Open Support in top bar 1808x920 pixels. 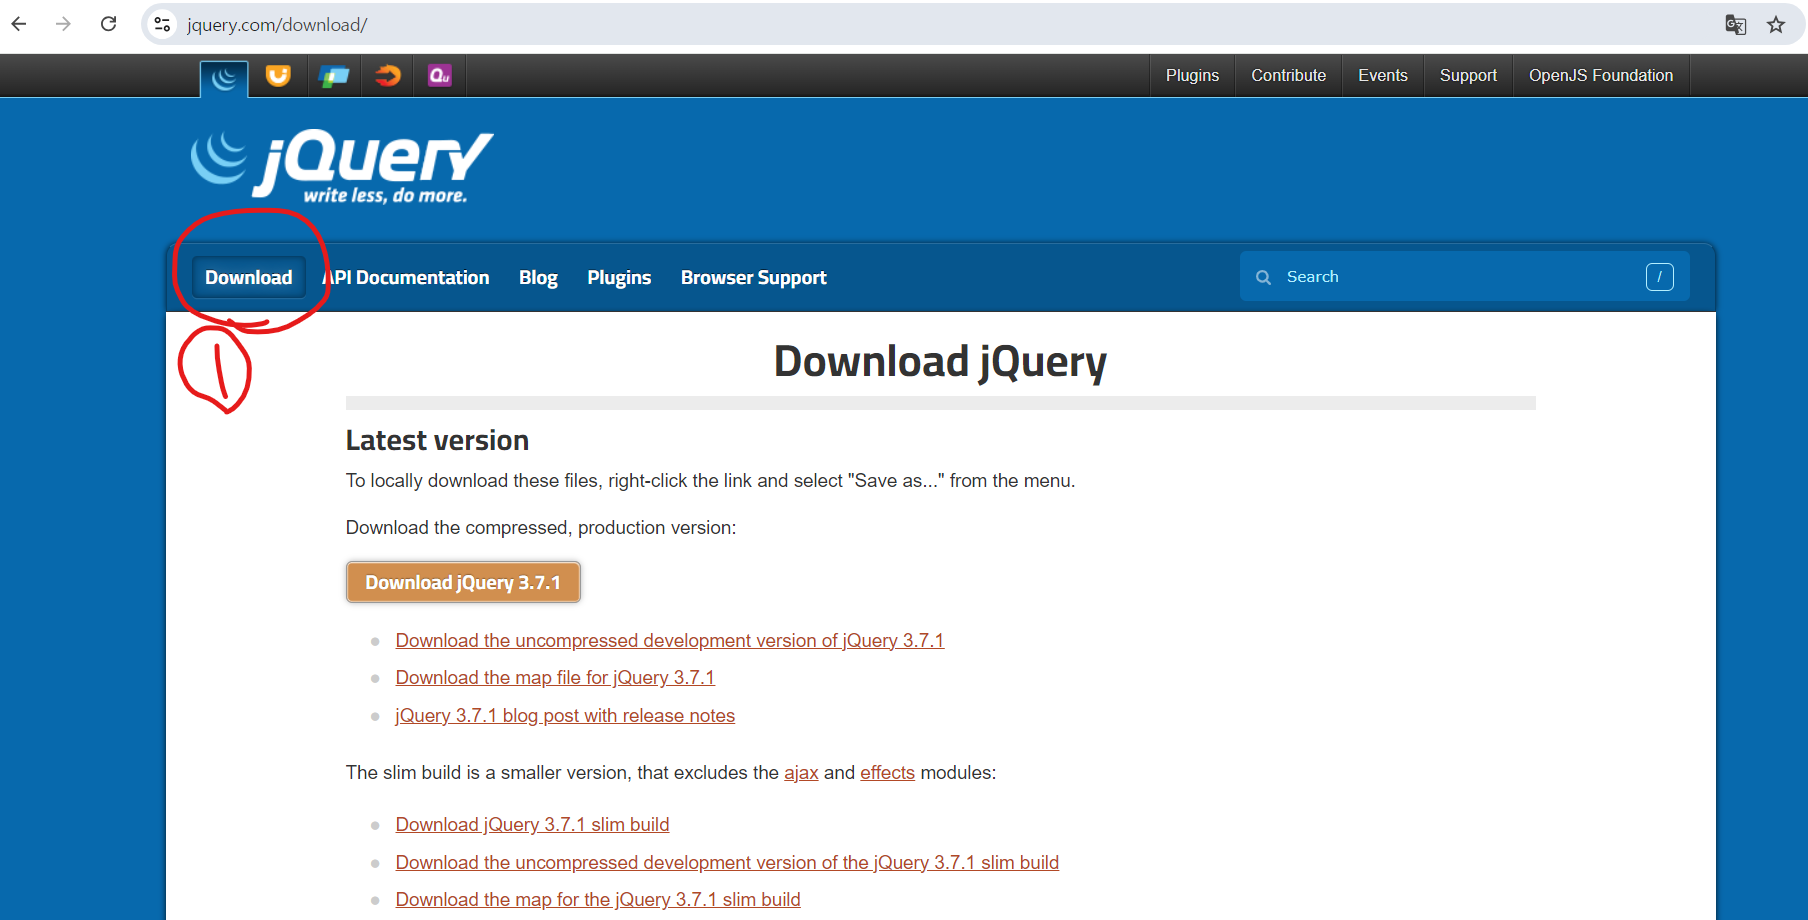(1468, 75)
